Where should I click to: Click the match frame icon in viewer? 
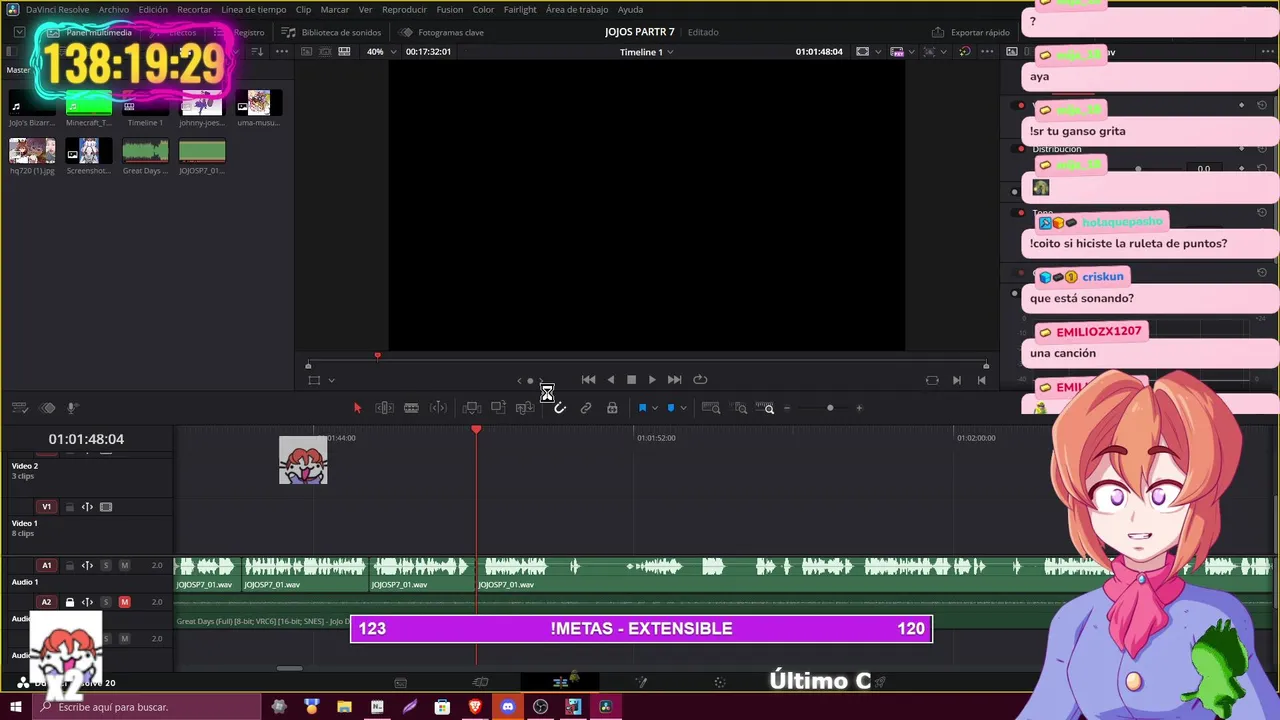tap(932, 380)
